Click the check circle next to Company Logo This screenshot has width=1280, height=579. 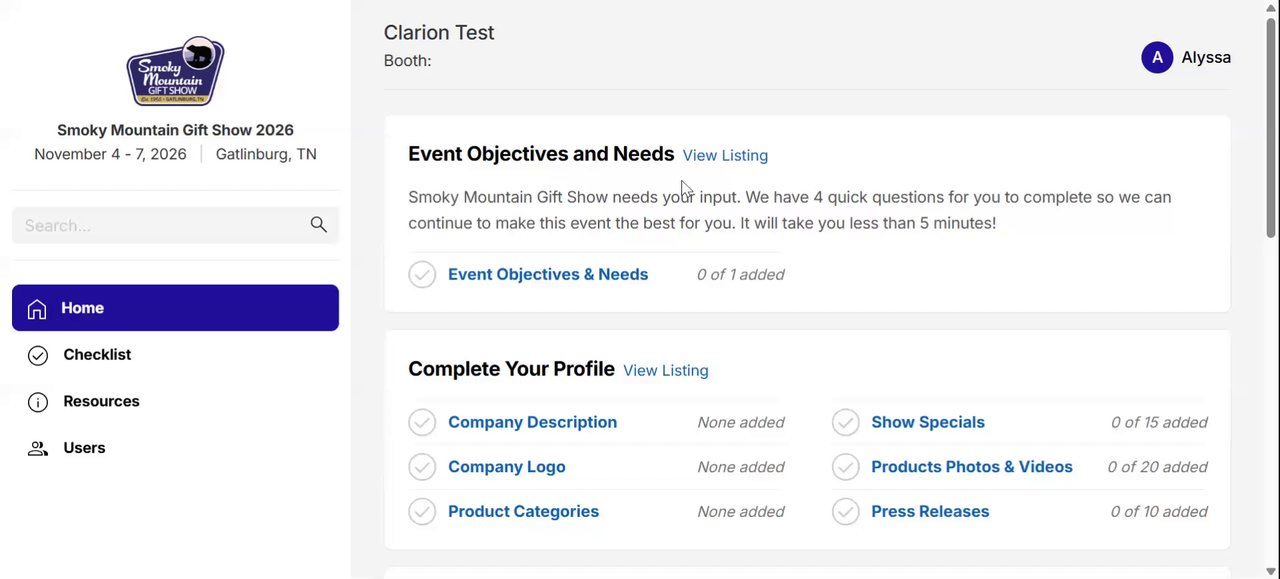422,467
